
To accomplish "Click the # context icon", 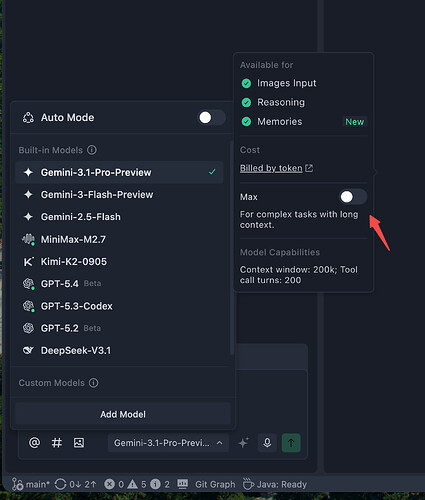I will point(57,443).
